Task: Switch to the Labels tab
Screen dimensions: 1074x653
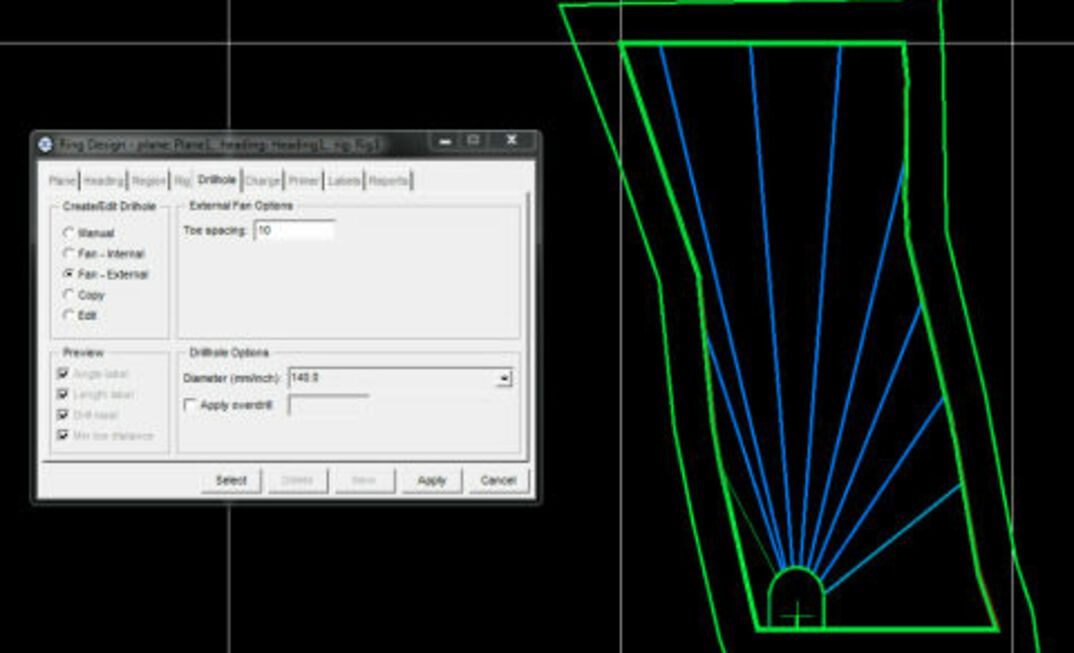Action: (x=344, y=180)
